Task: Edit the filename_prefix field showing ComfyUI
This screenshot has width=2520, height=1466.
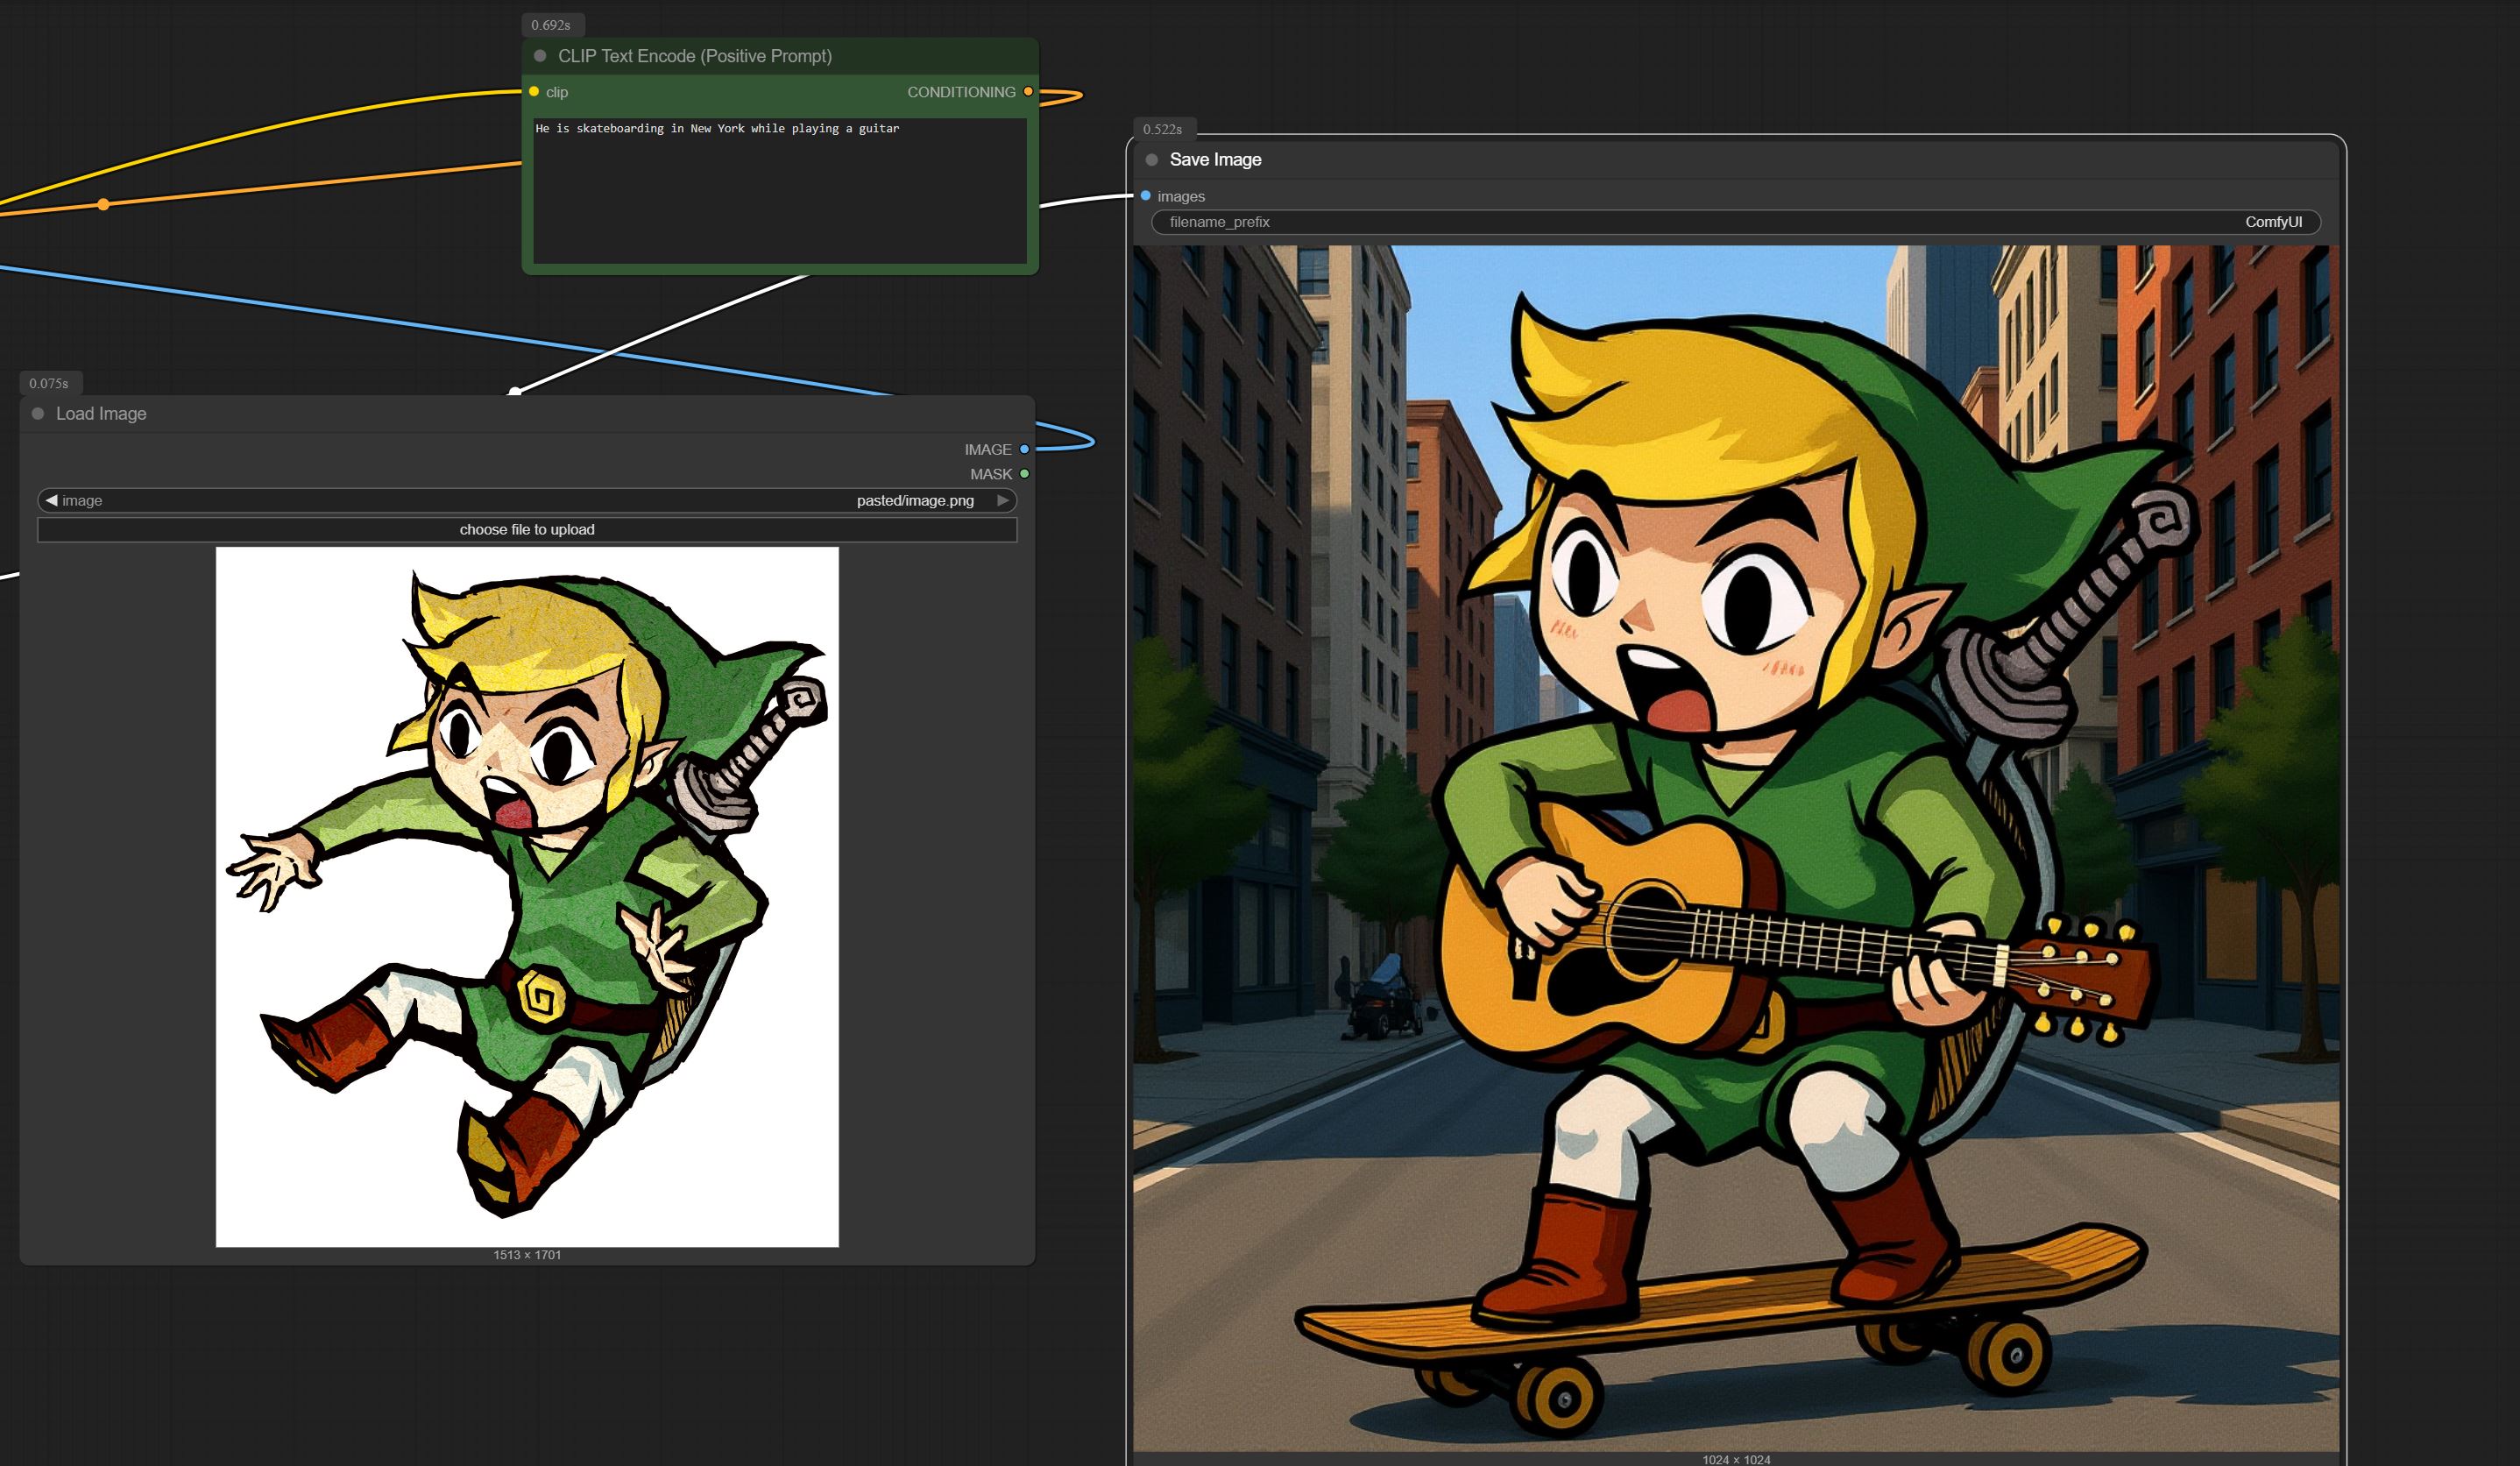Action: pos(1736,222)
